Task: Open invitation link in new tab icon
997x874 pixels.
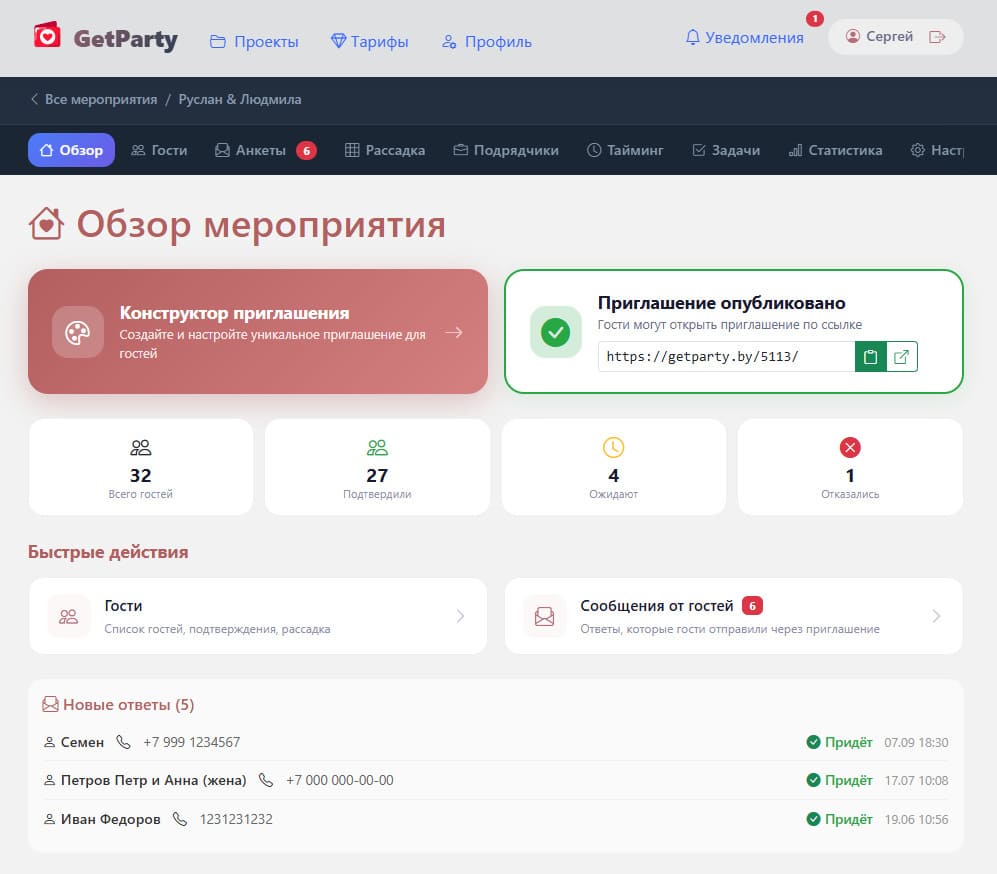Action: point(902,357)
